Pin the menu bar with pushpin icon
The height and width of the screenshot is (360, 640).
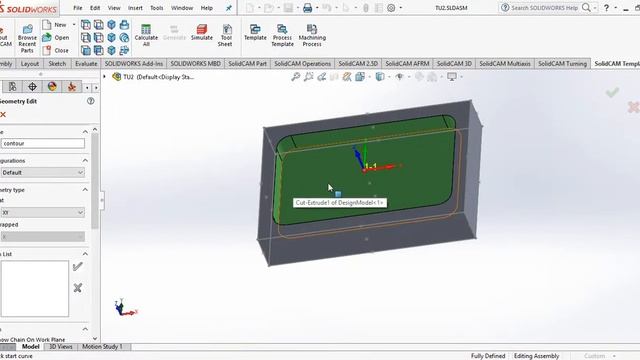229,8
